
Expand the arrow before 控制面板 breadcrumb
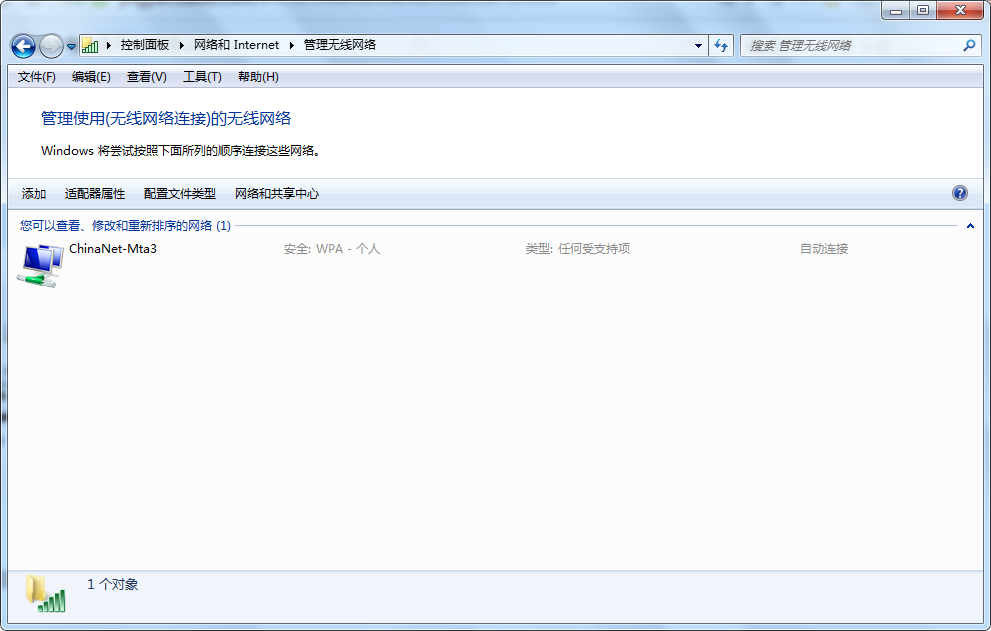[109, 46]
